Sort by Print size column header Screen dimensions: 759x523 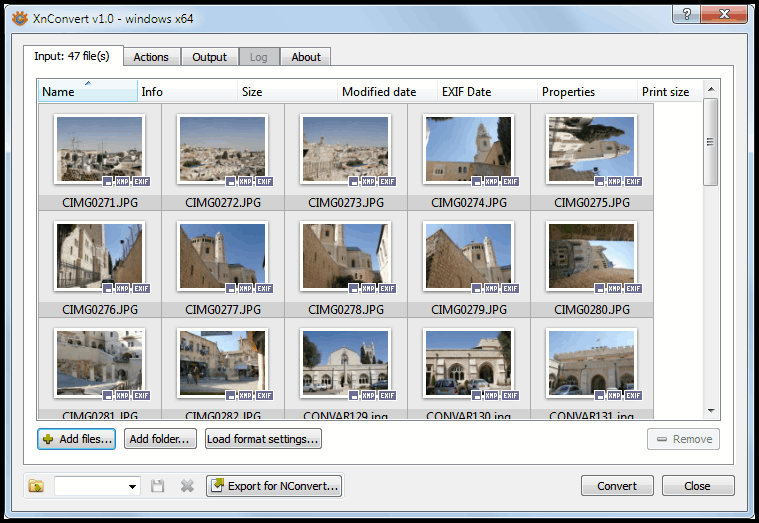(x=670, y=91)
